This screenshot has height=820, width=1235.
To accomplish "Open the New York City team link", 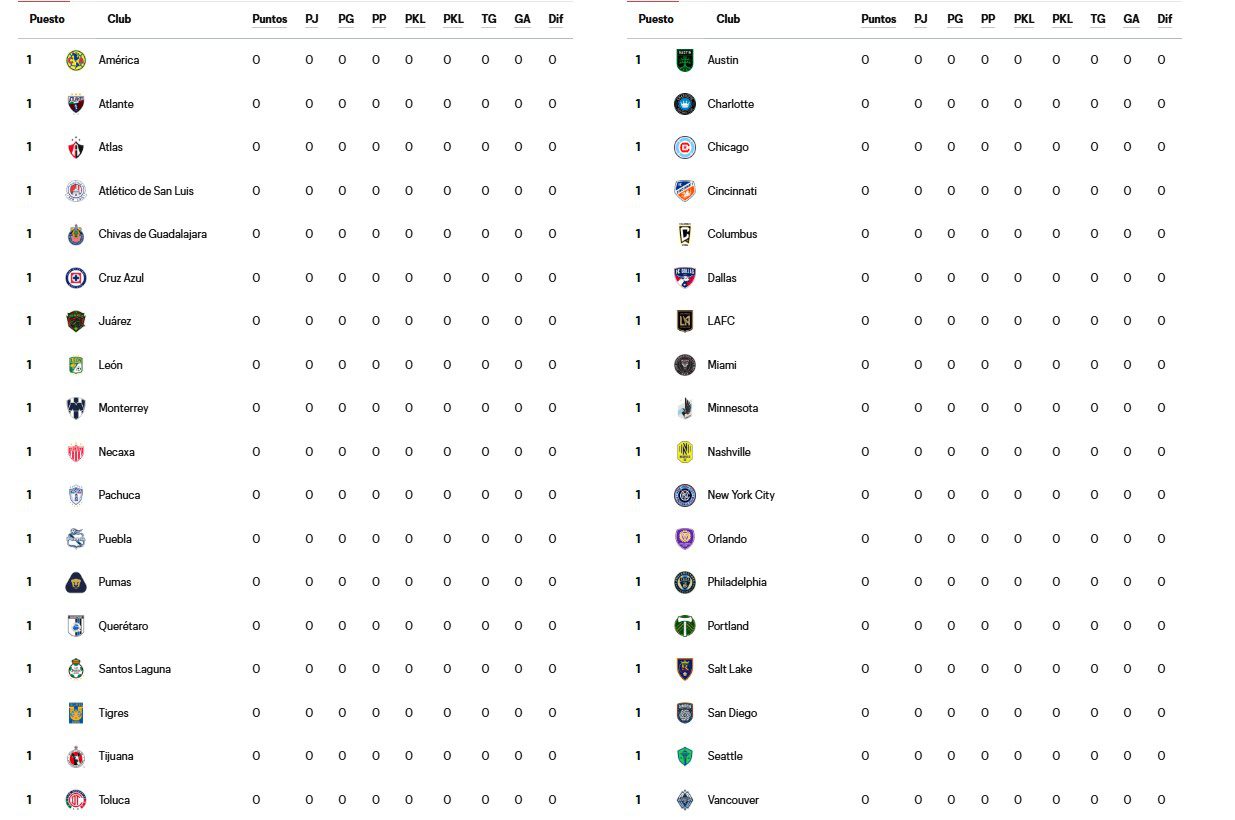I will tap(741, 495).
